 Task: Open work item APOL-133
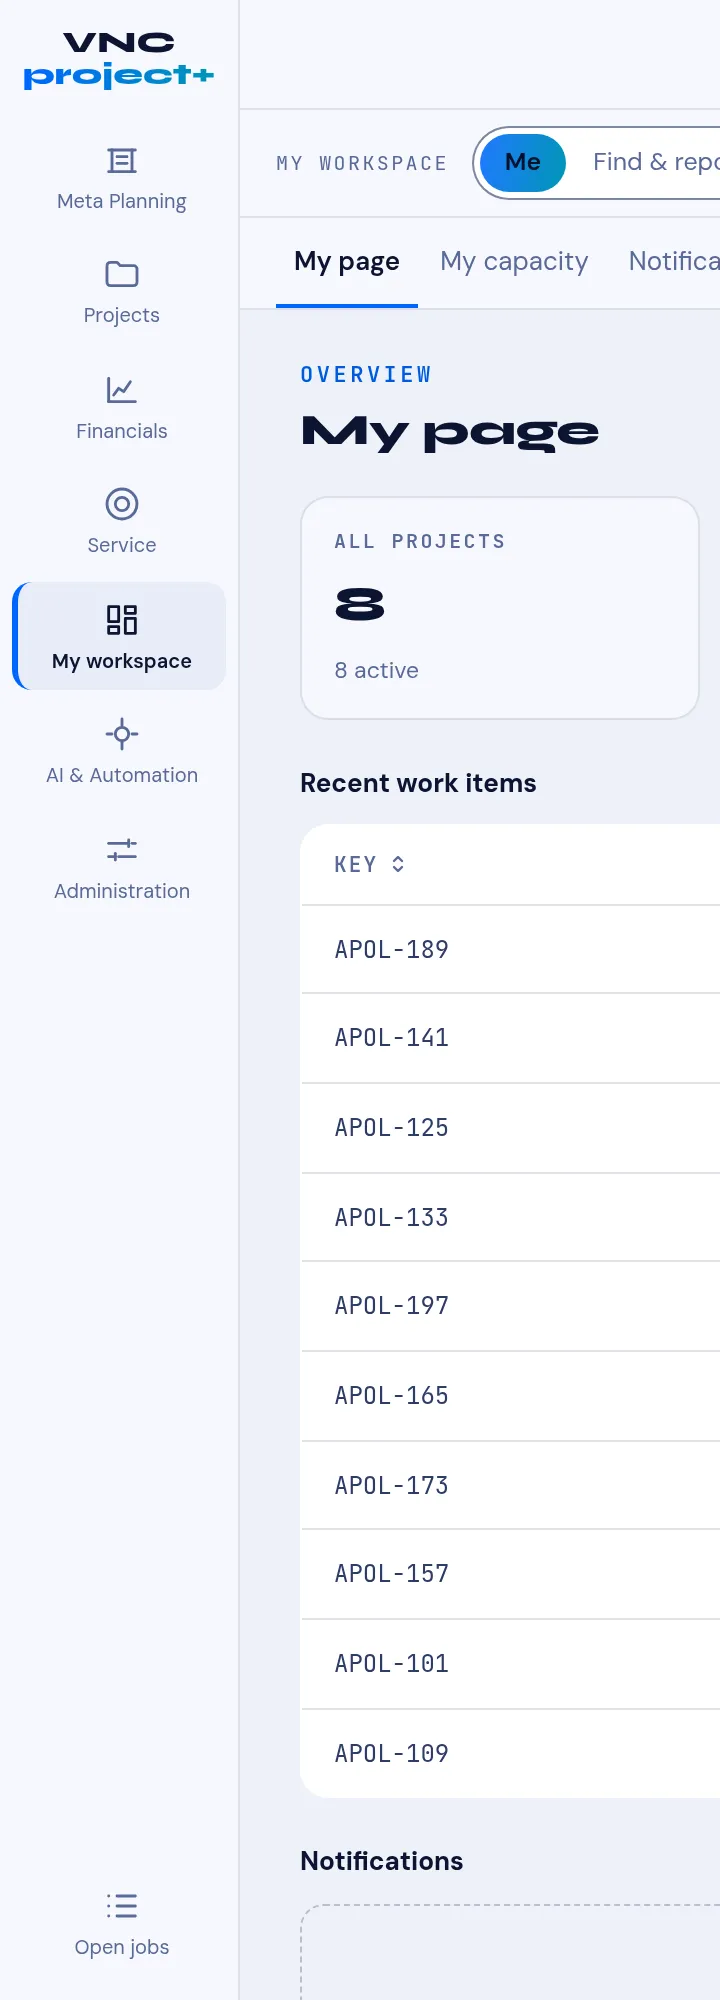pos(392,1217)
